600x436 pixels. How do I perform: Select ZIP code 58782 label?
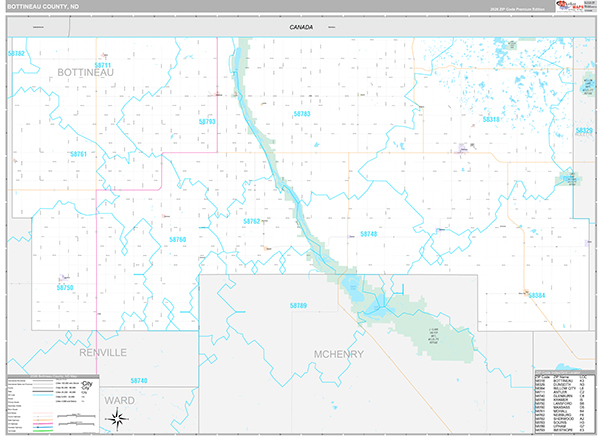point(15,53)
